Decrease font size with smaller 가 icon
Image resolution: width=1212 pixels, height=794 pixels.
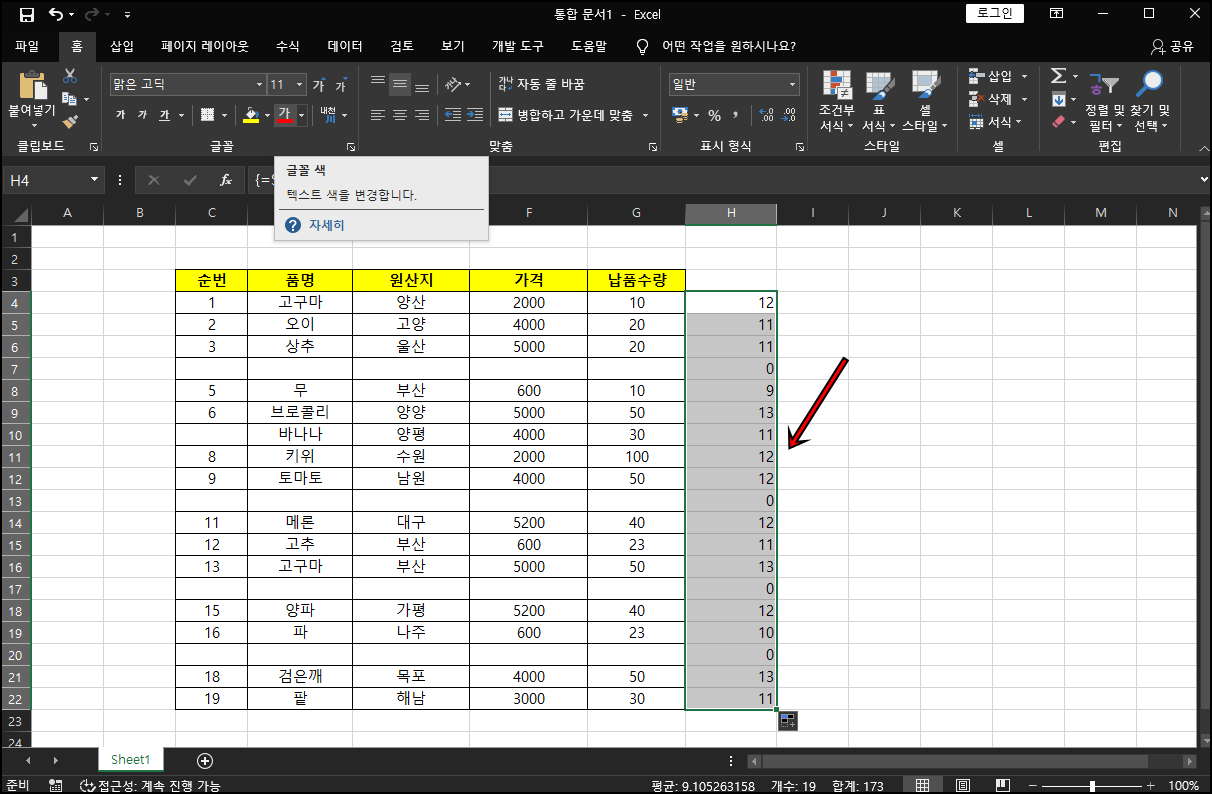(341, 85)
